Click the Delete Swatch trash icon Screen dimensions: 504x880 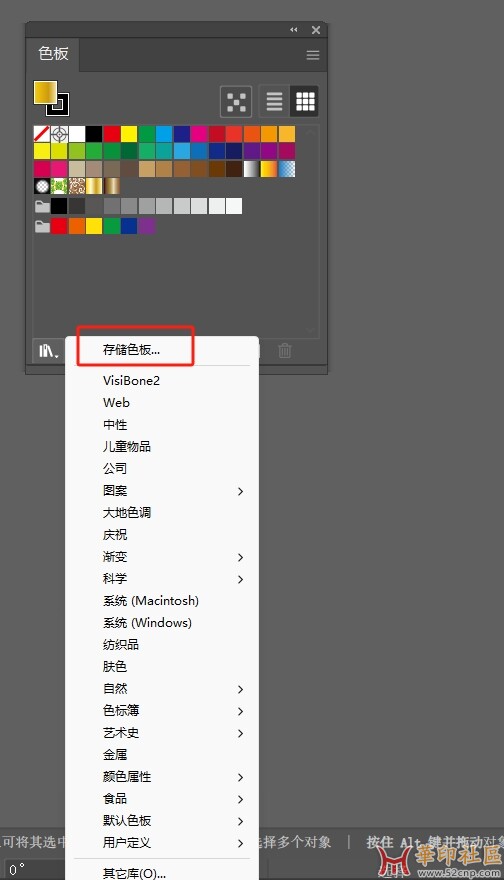pos(285,351)
